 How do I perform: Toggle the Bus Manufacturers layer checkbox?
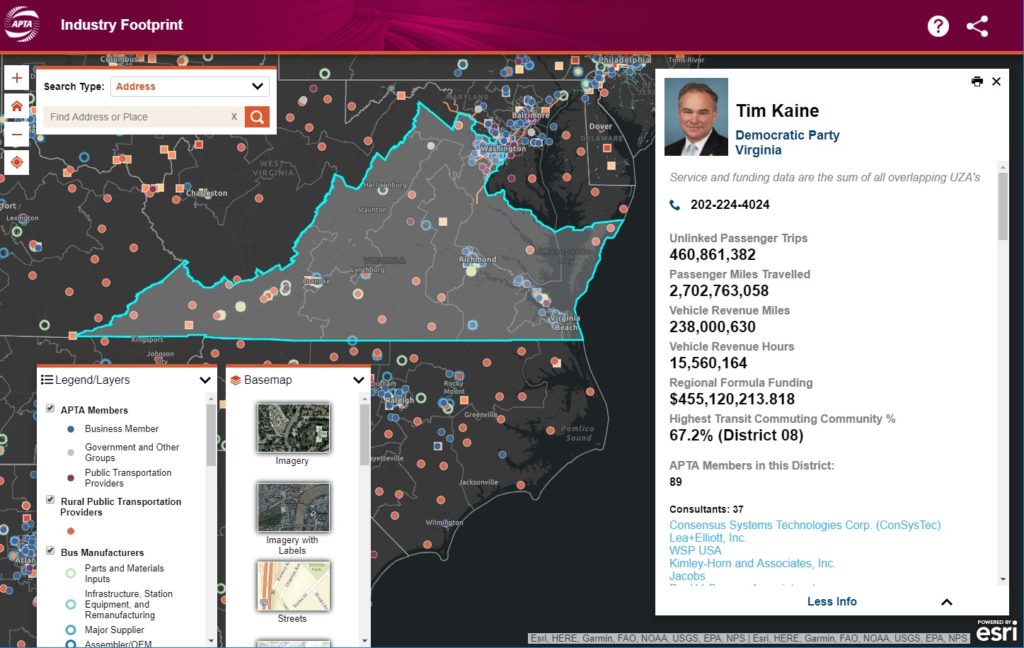click(x=50, y=551)
